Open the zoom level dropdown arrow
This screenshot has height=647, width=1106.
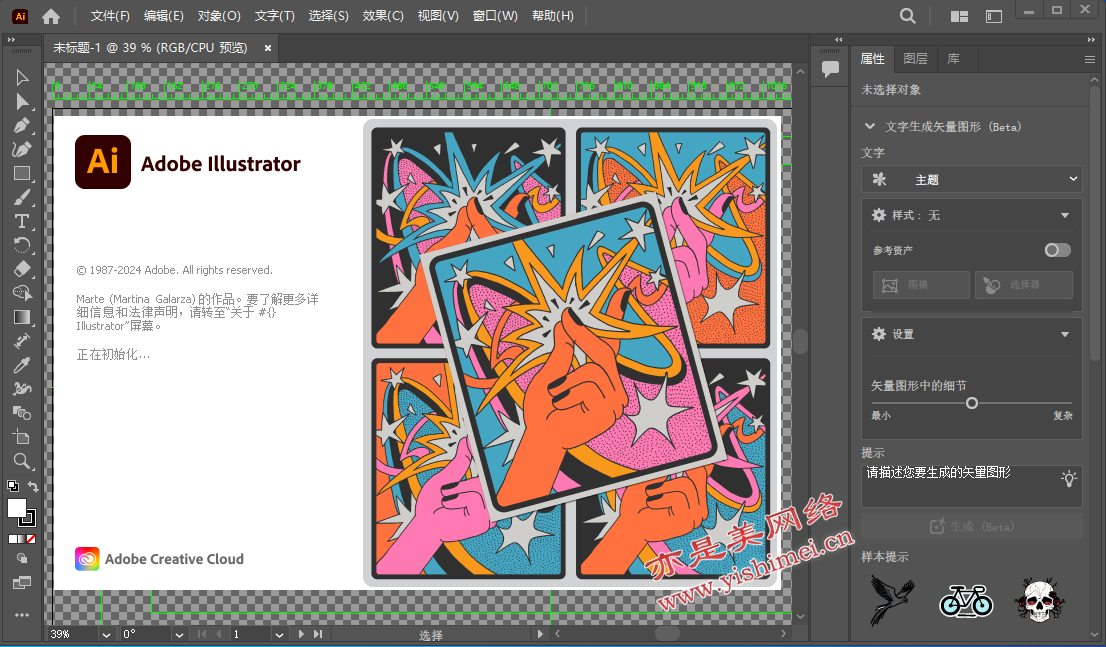click(106, 634)
